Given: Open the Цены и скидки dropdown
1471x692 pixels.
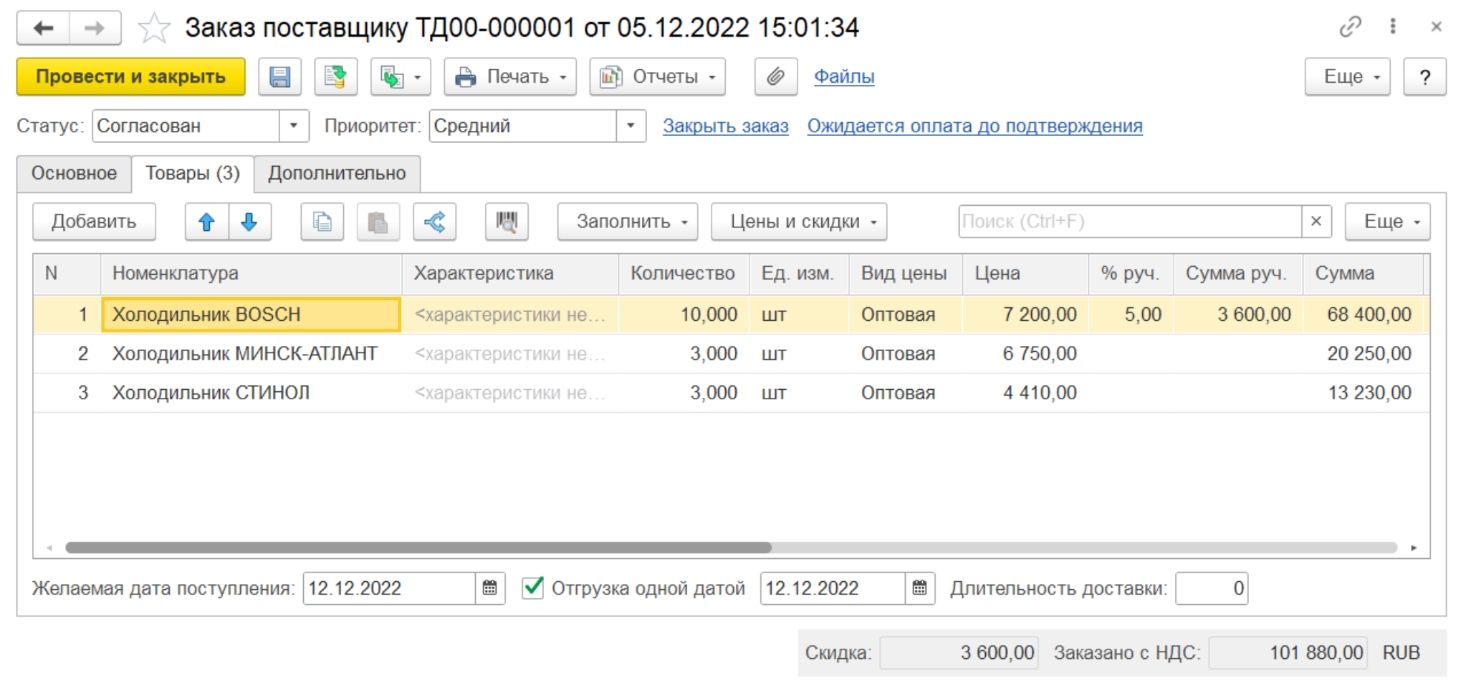Looking at the screenshot, I should click(x=798, y=222).
